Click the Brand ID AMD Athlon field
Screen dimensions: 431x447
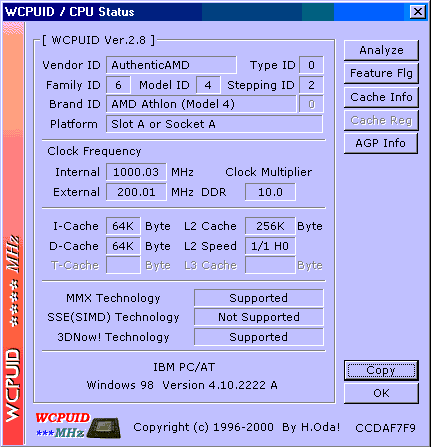pyautogui.click(x=201, y=104)
